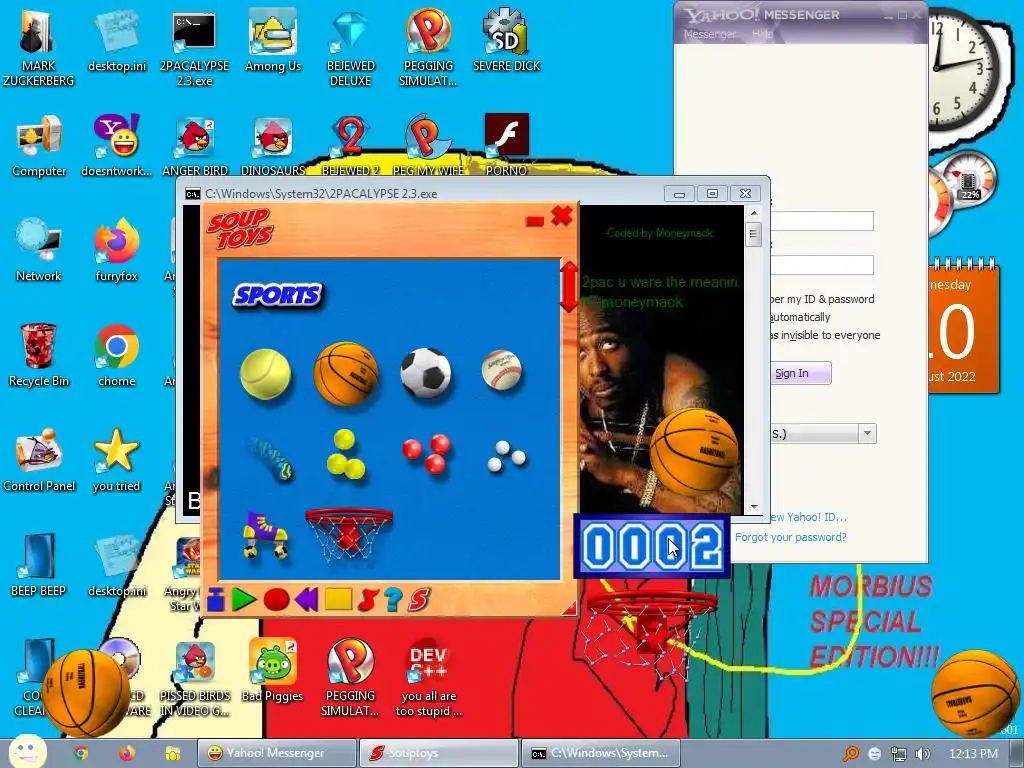Image resolution: width=1024 pixels, height=768 pixels.
Task: Click the 'as invisible to everyone' option label
Action: pyautogui.click(x=825, y=335)
